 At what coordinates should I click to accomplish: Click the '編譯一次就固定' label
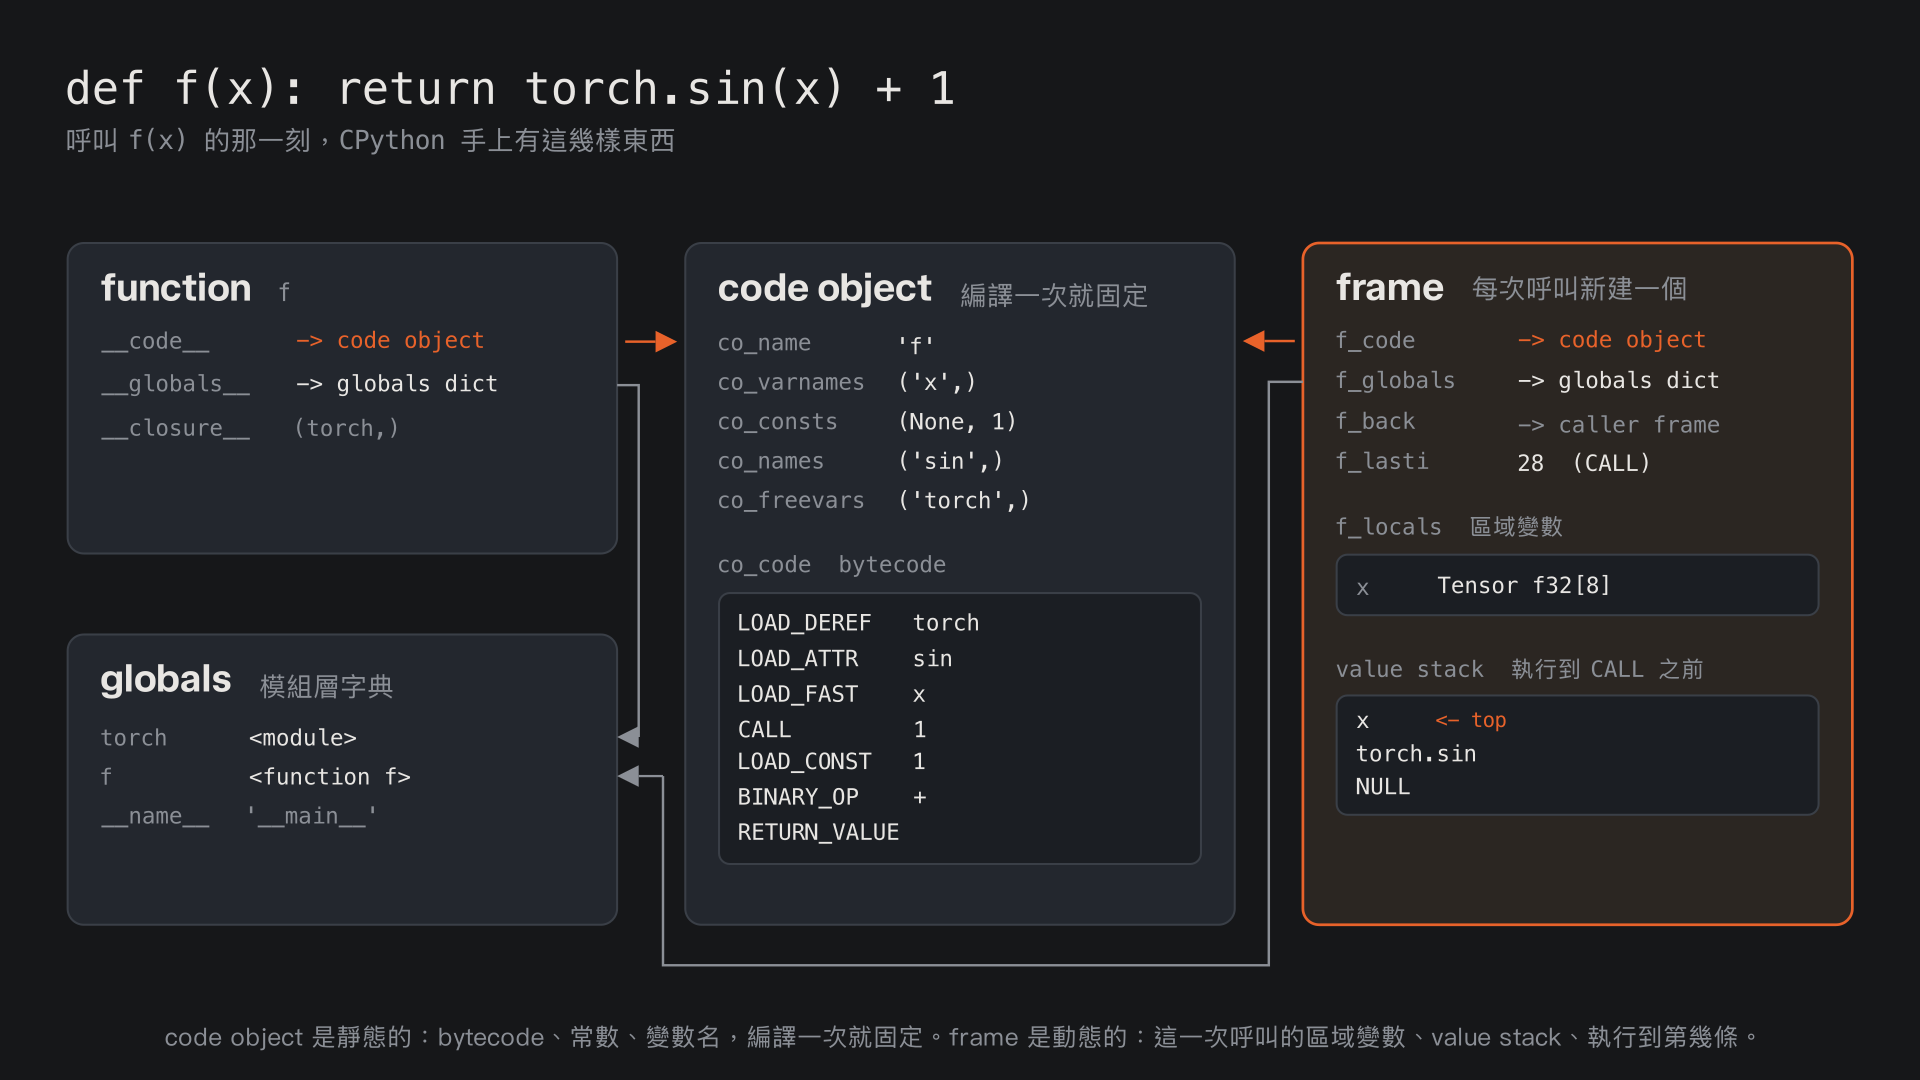[x=1054, y=296]
